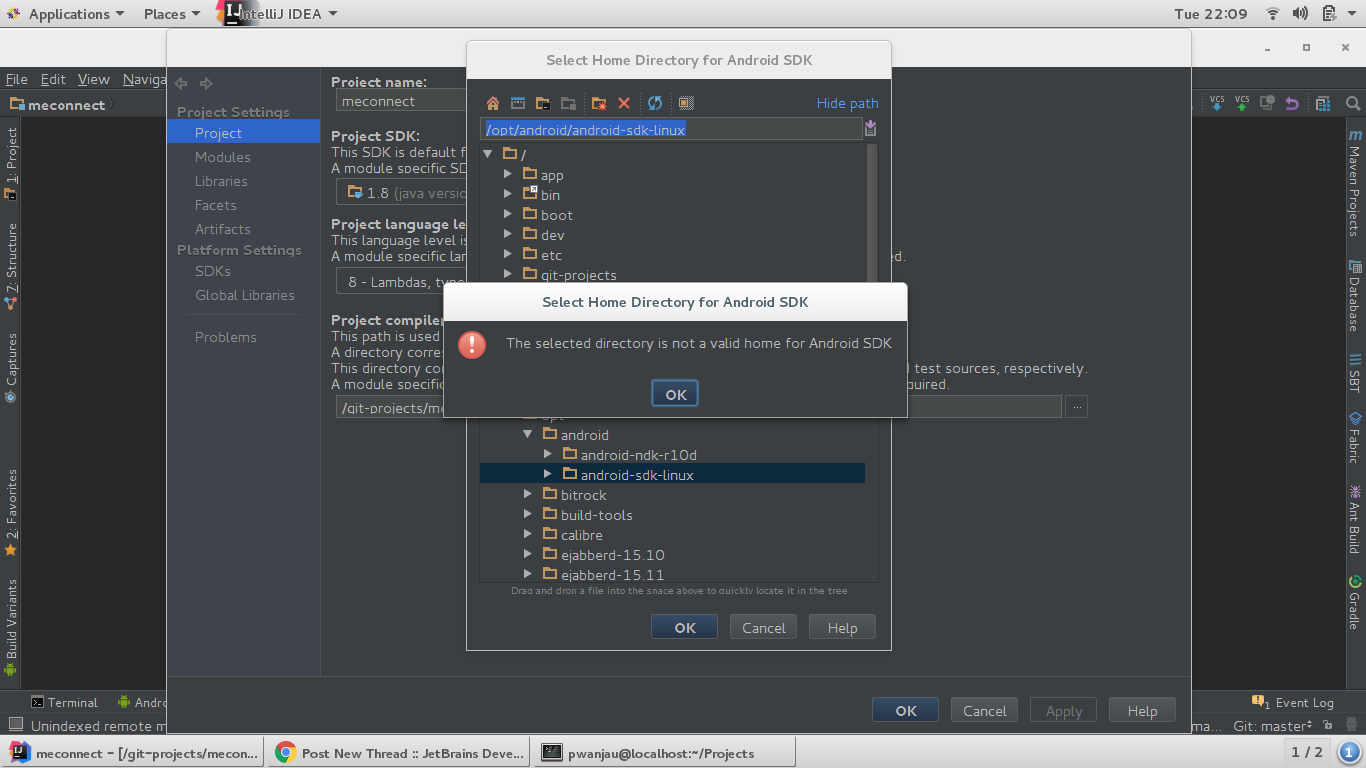
Task: Refresh the file tree
Action: point(652,103)
